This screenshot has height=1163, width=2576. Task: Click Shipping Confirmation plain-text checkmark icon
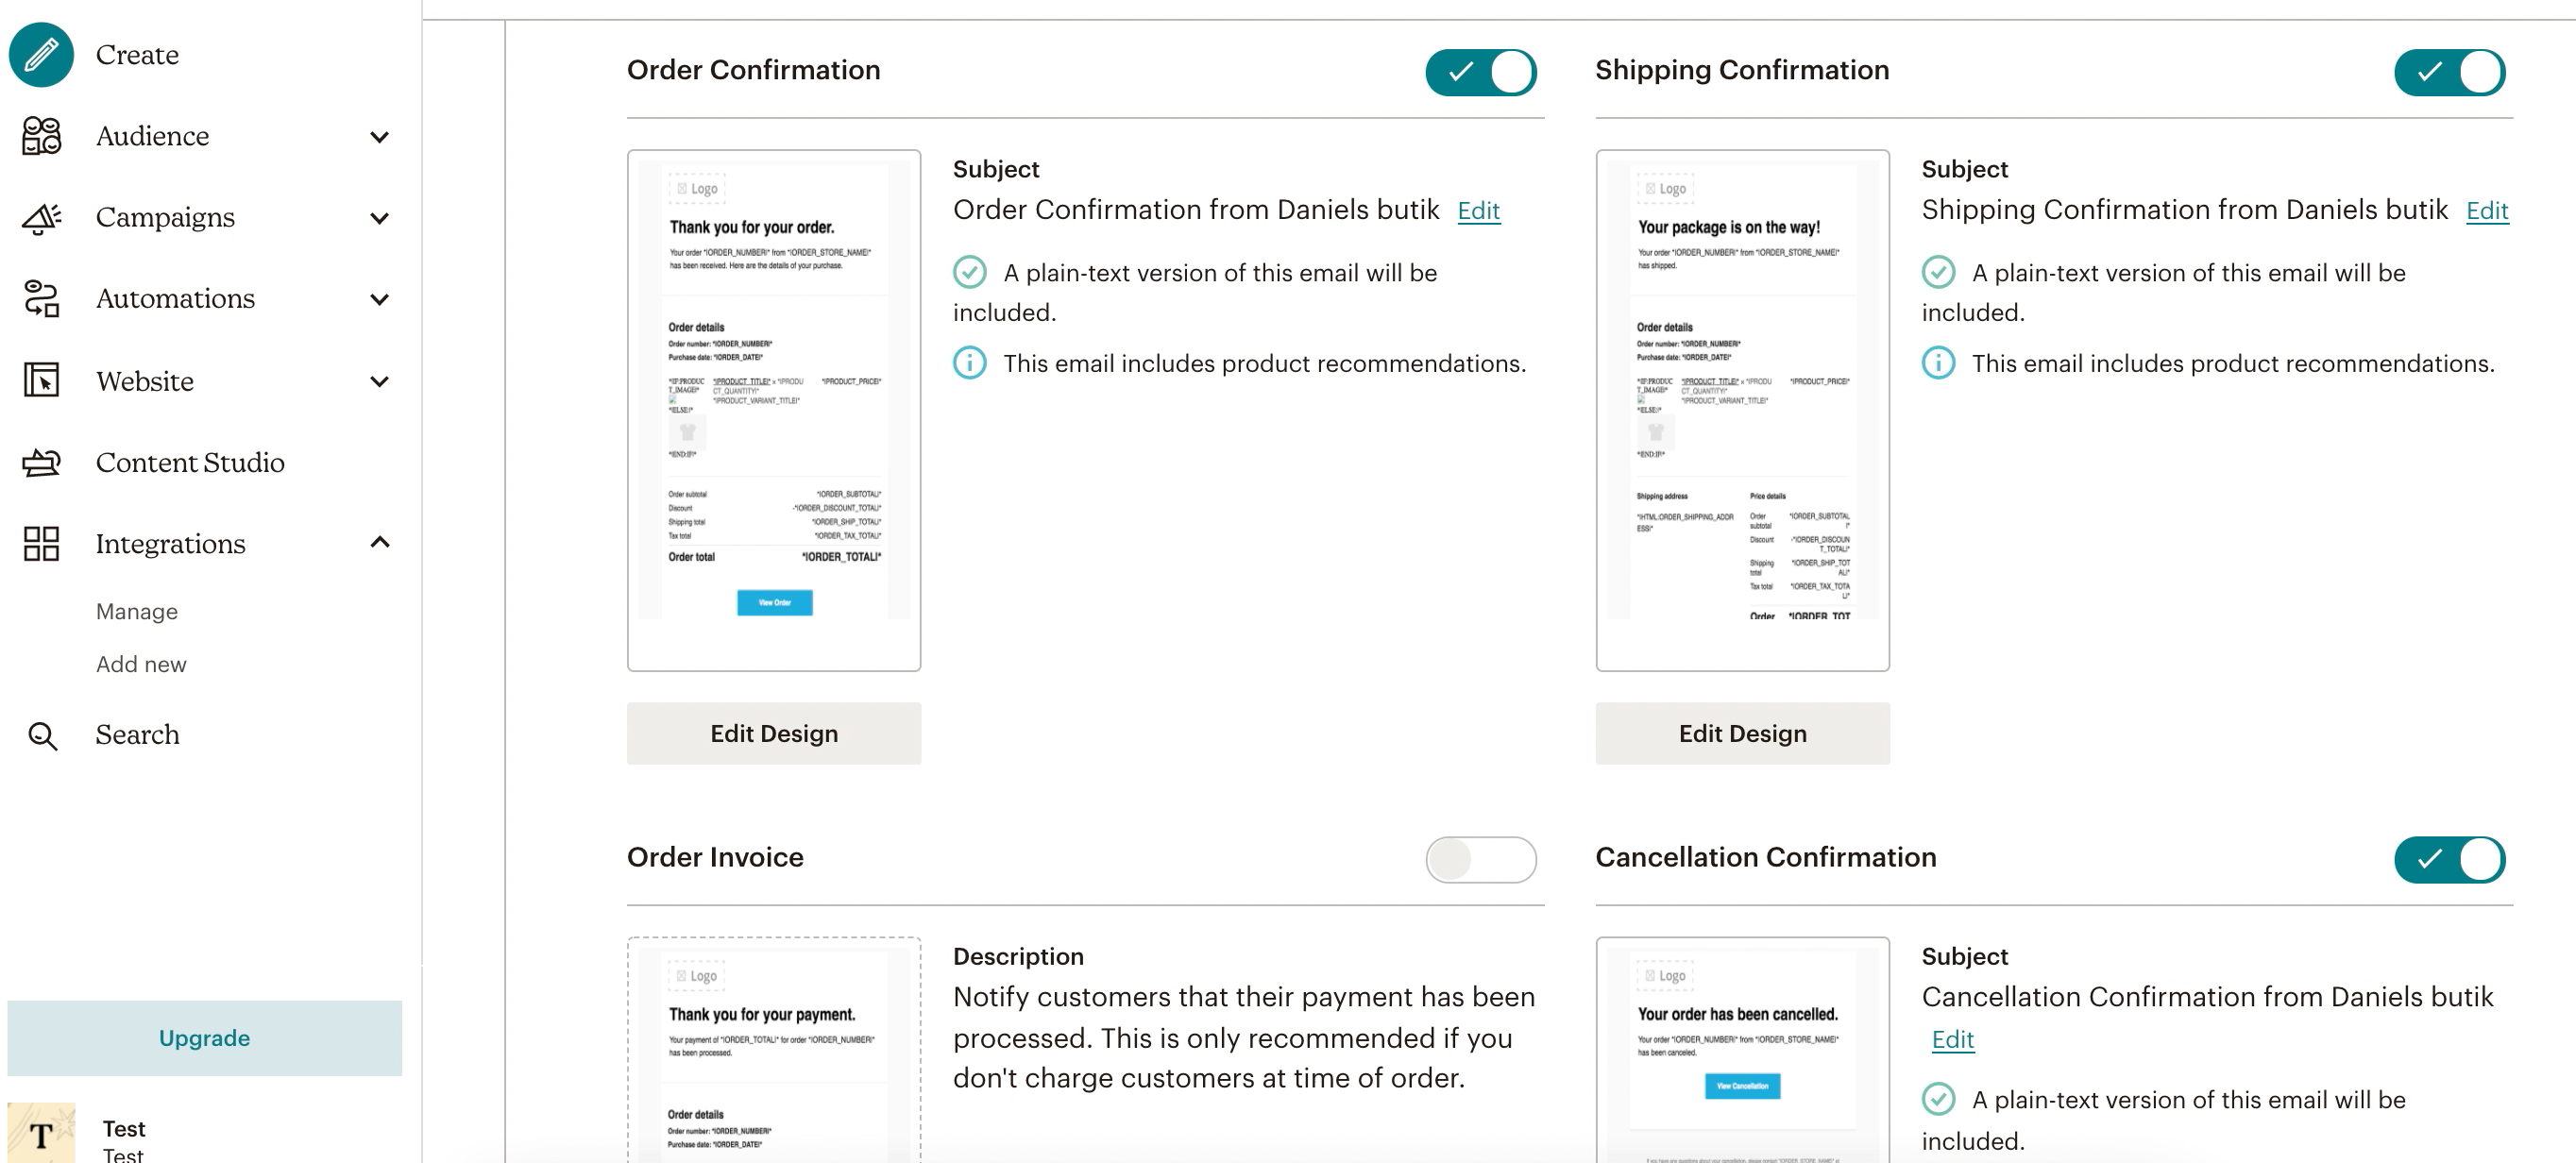(x=1937, y=272)
